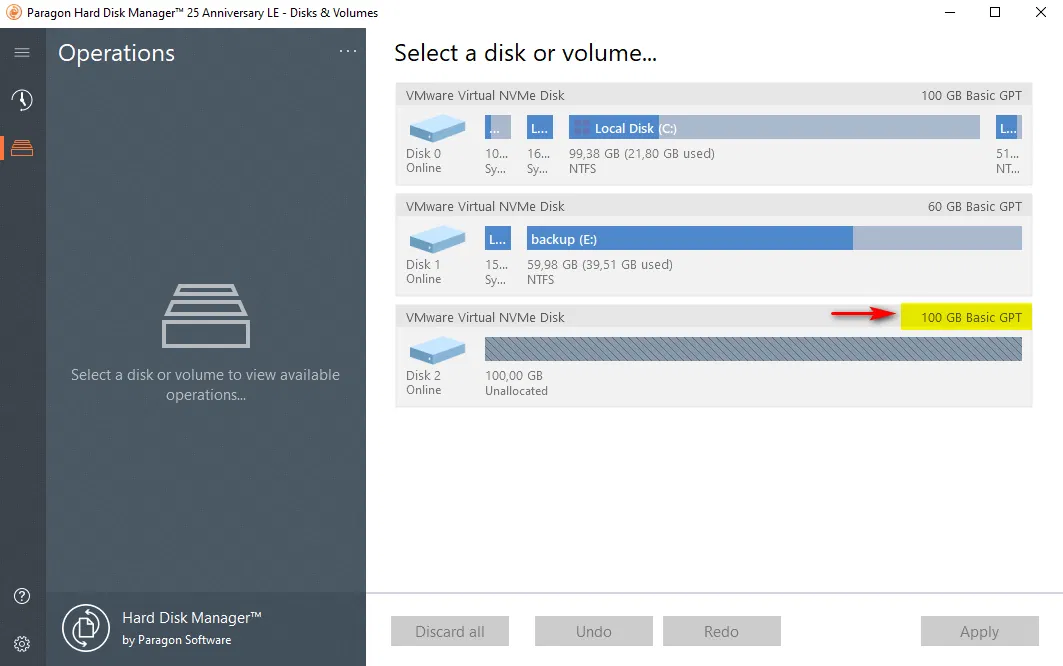Select the Disks & Volumes sidebar icon
This screenshot has width=1063, height=666.
coord(22,148)
